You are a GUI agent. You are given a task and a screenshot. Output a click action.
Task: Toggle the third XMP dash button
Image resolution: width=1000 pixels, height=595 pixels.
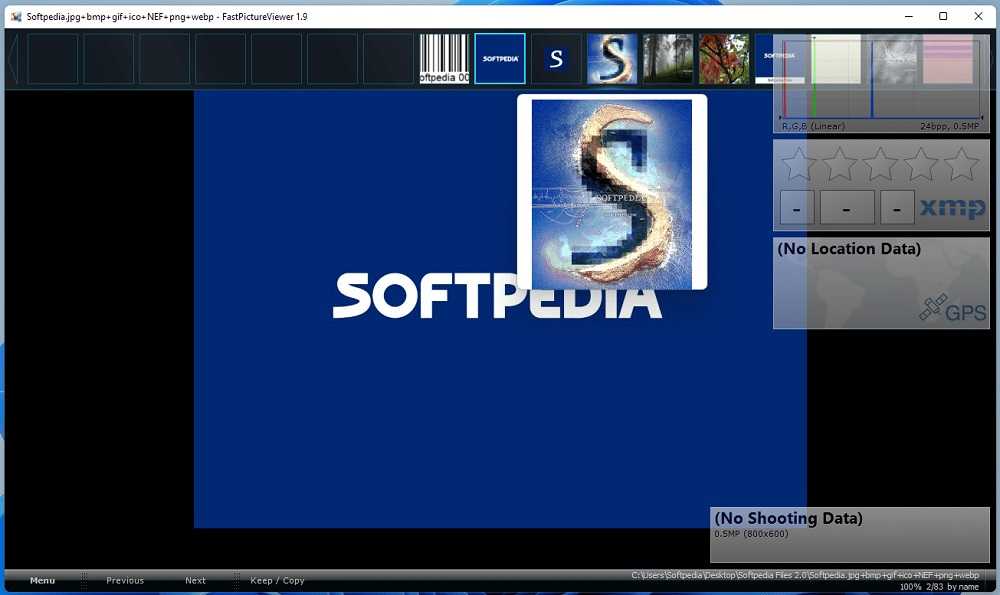(x=897, y=208)
